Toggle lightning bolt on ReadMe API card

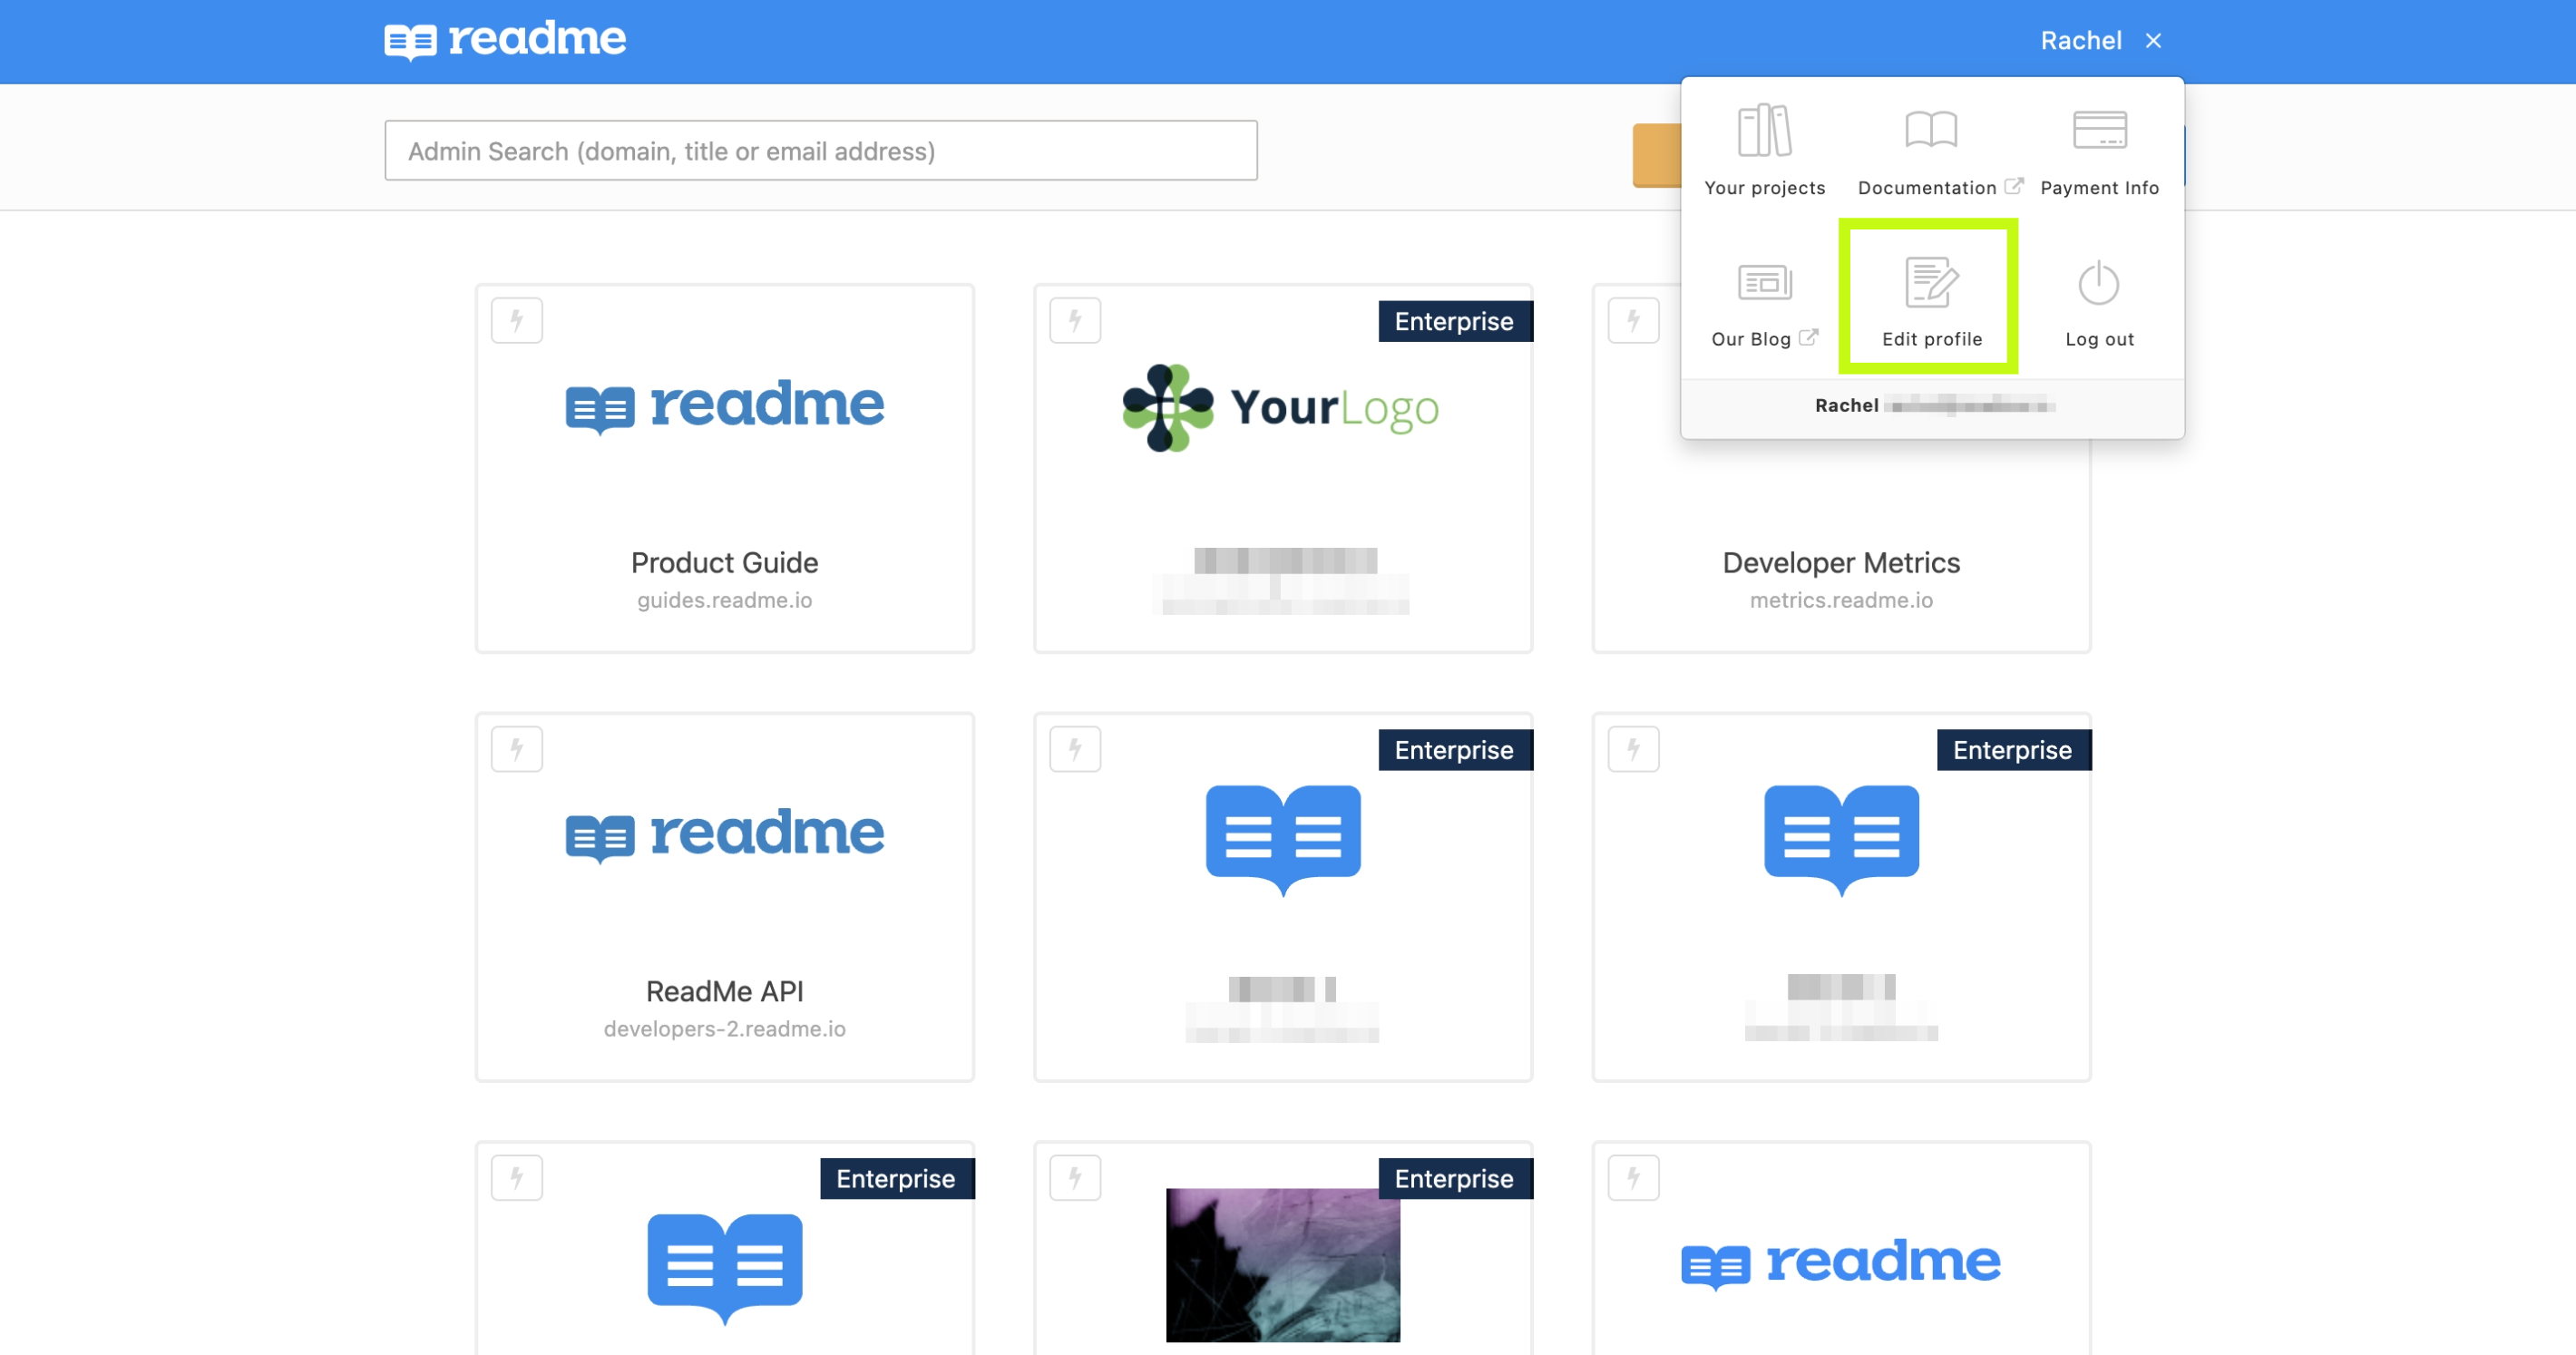click(516, 749)
